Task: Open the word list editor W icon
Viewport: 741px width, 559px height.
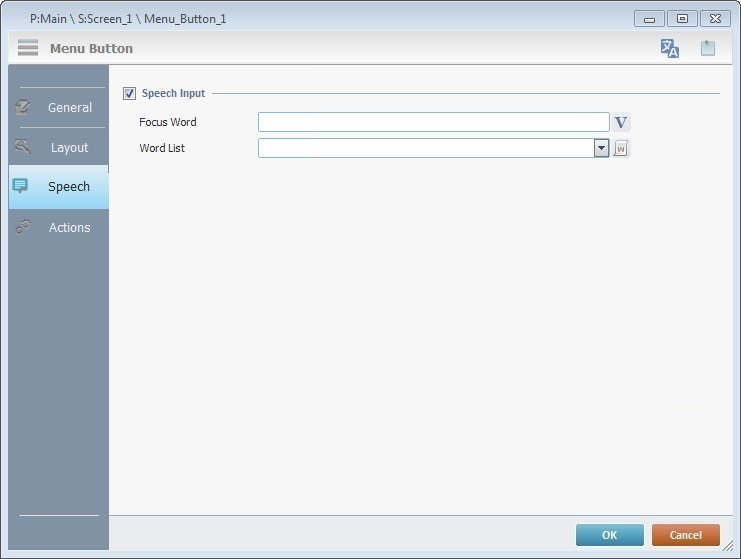Action: click(621, 149)
